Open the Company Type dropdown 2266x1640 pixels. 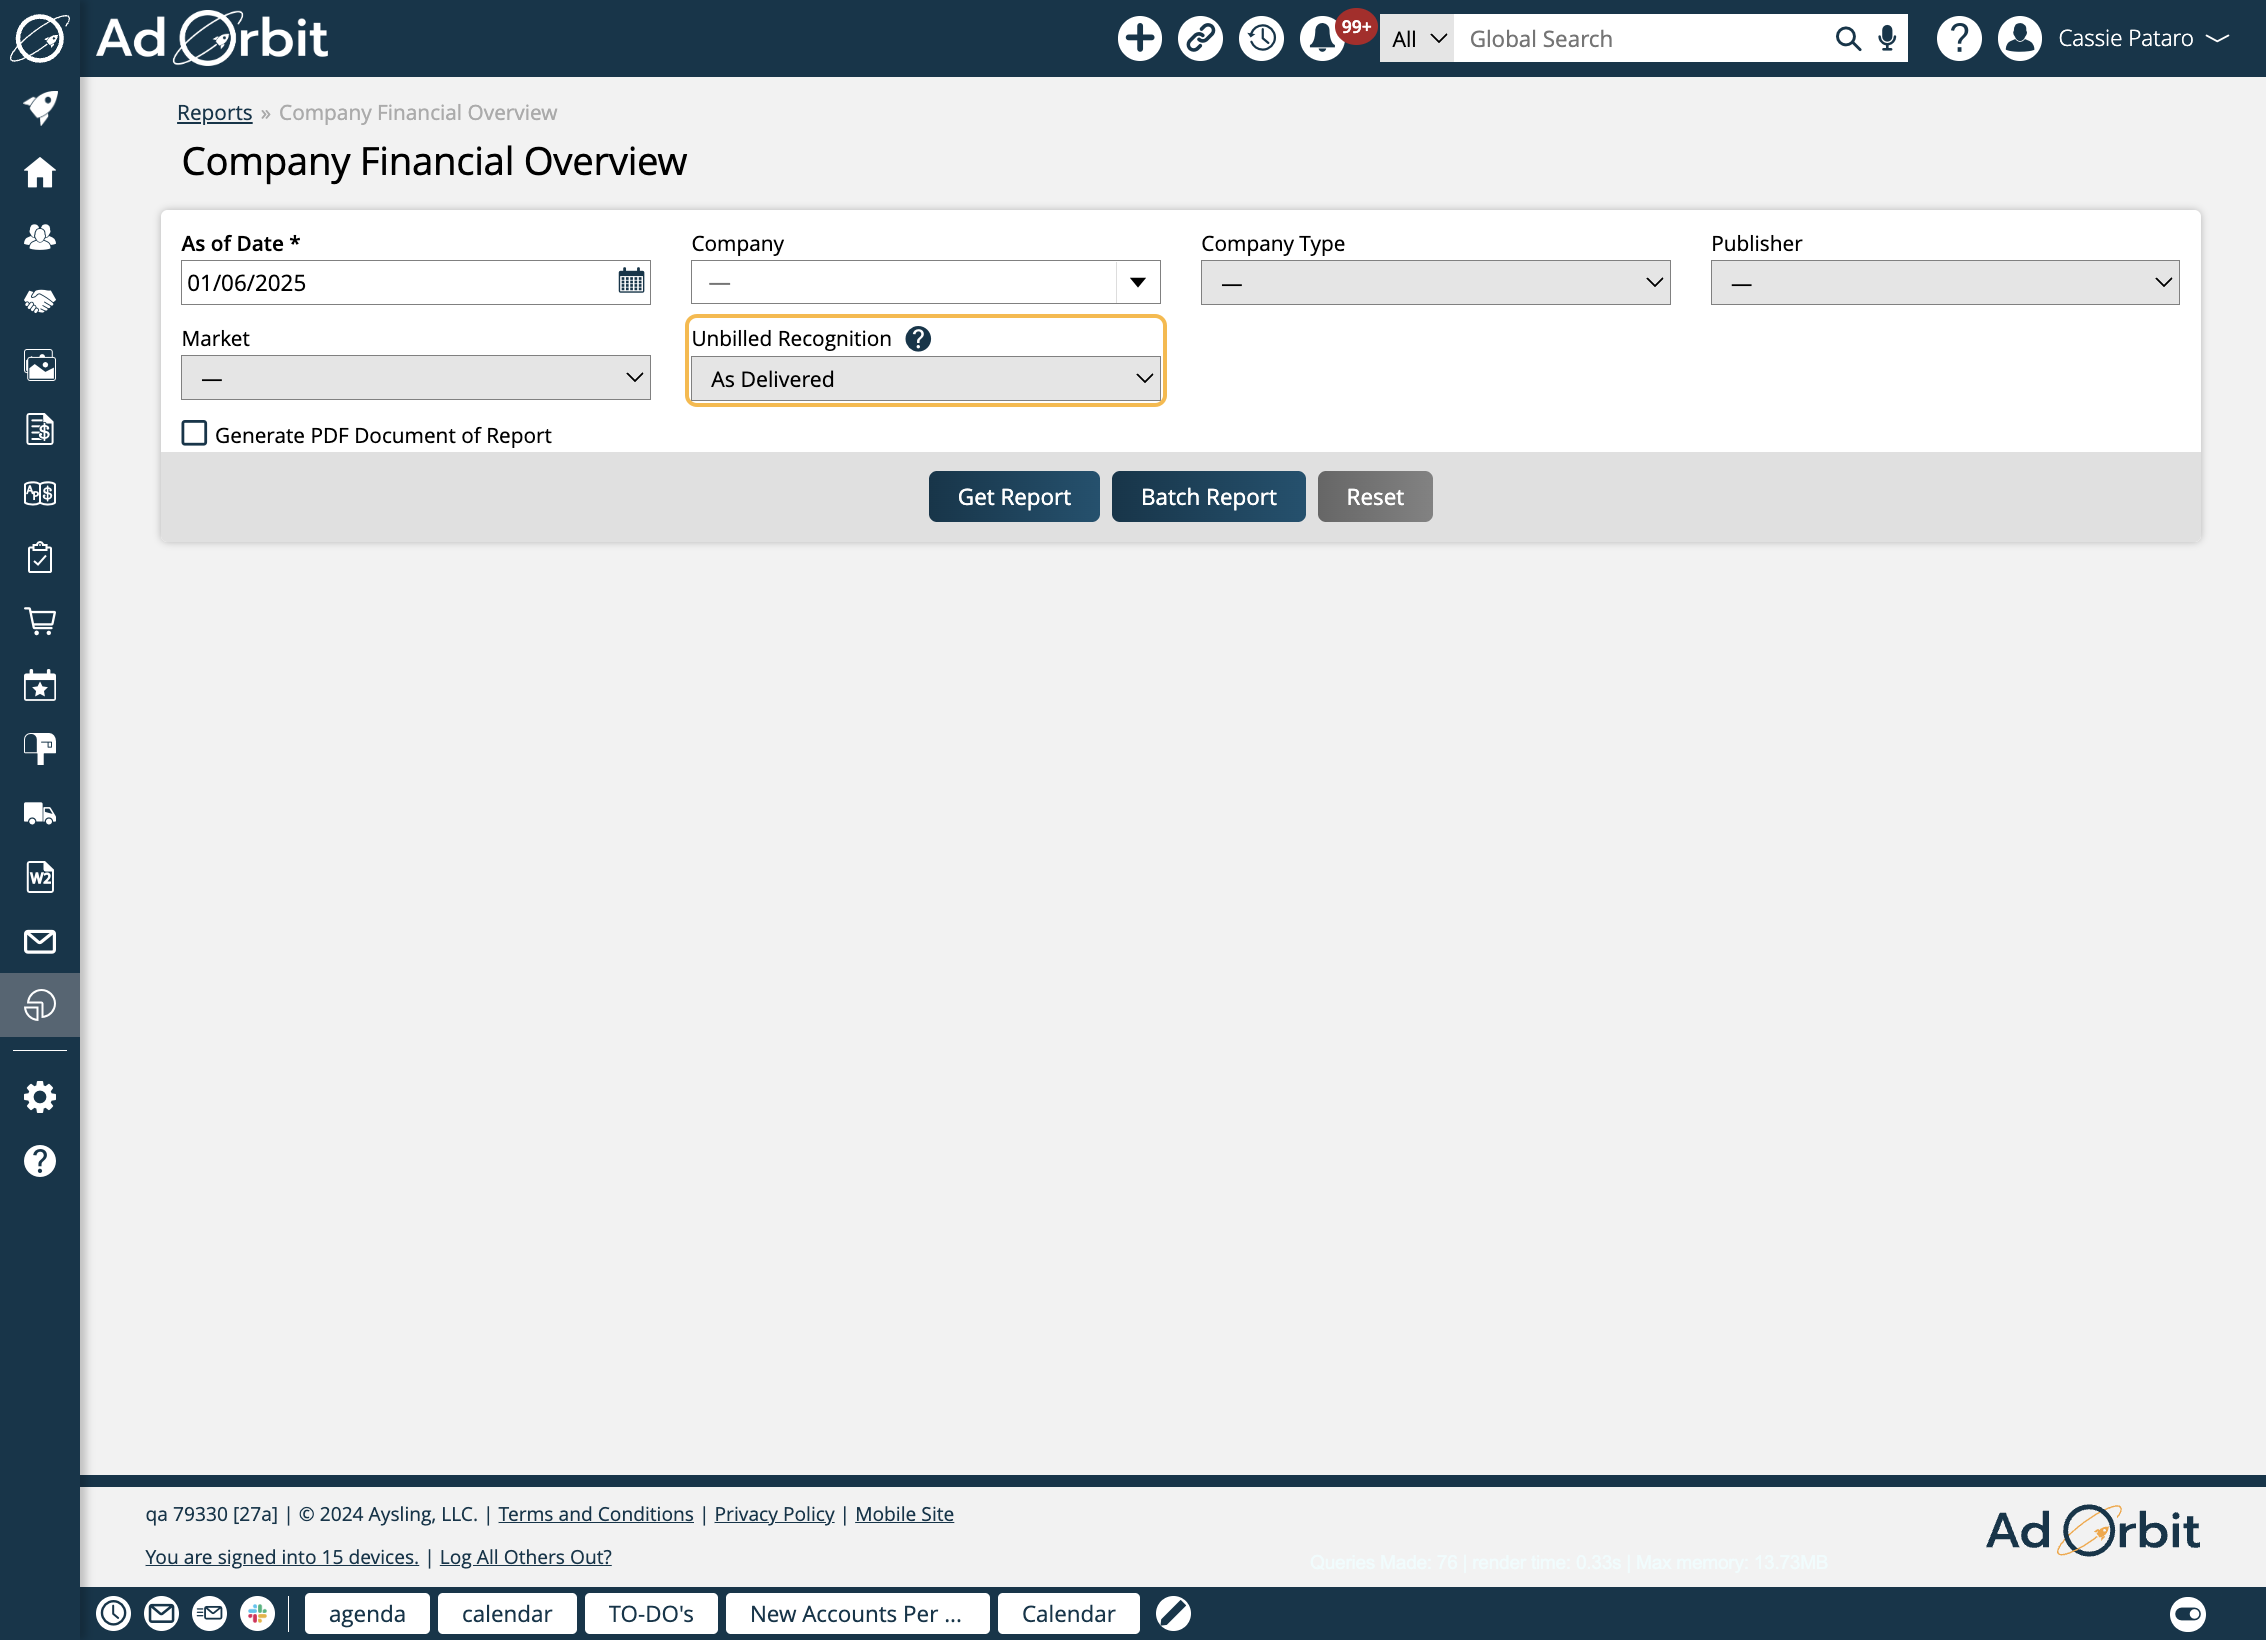[1435, 283]
